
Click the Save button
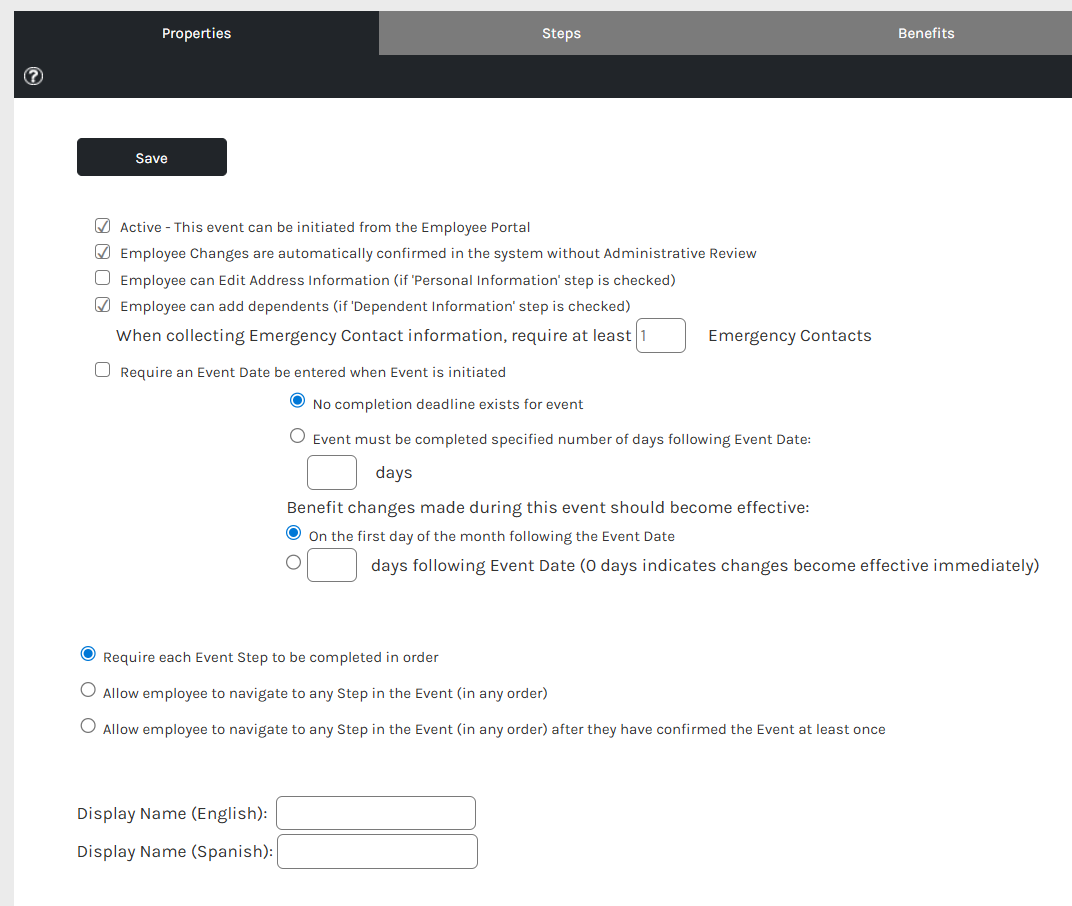point(152,157)
